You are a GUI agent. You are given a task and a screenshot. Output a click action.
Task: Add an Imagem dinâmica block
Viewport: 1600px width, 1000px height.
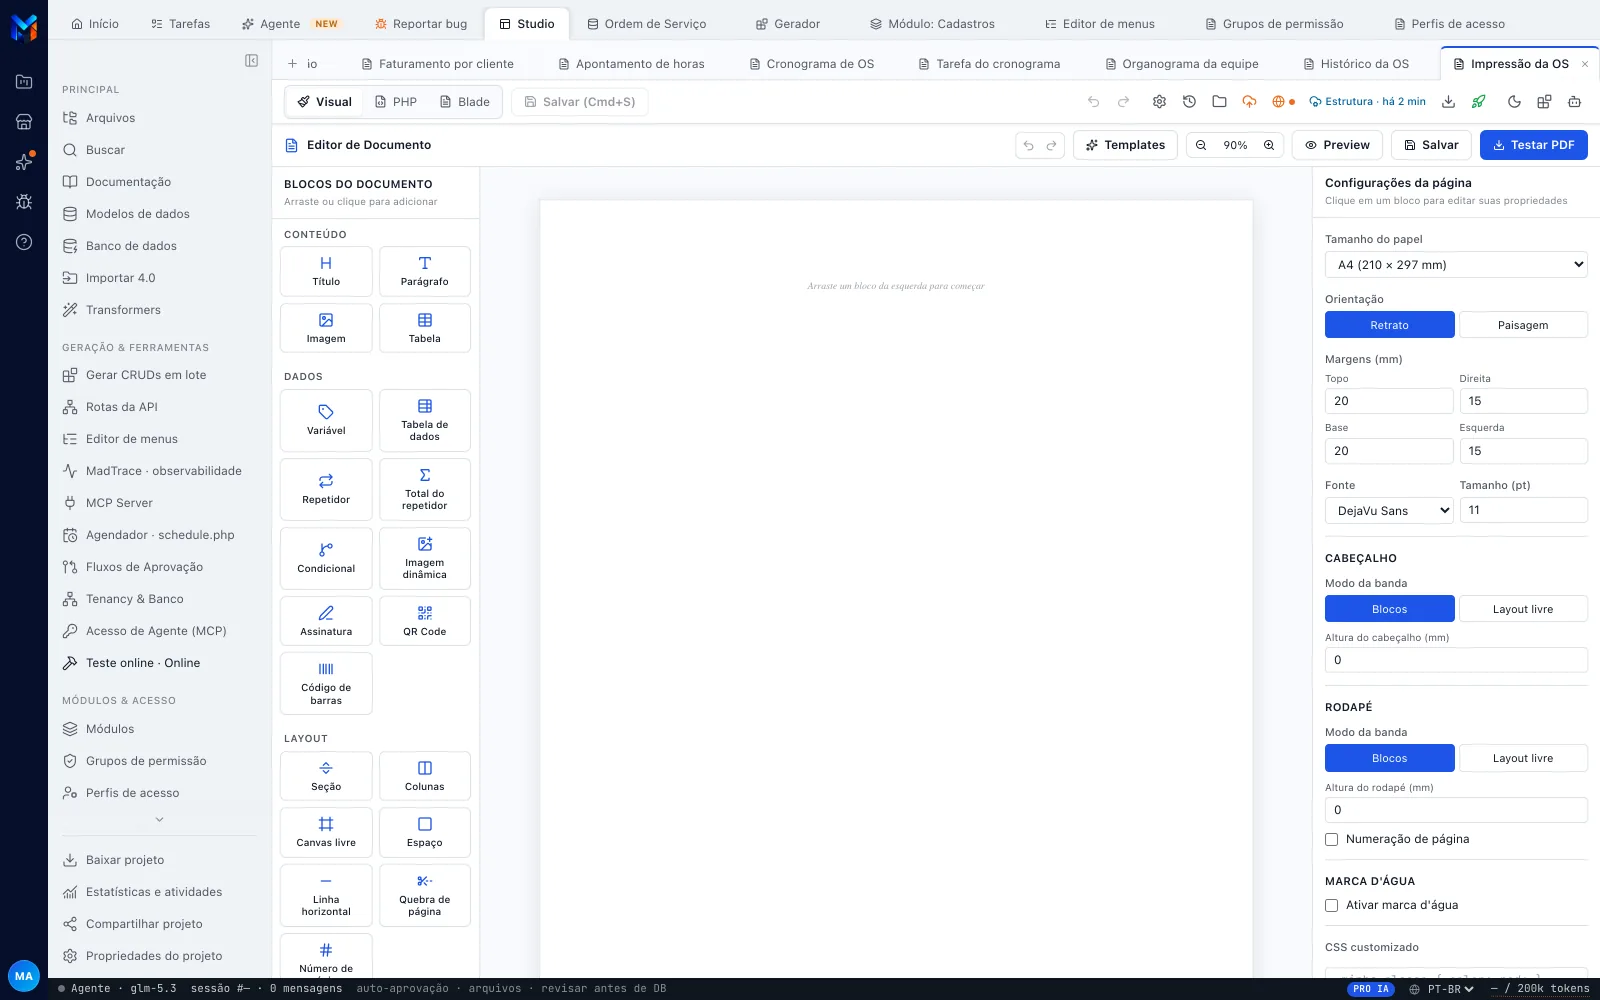(x=425, y=558)
